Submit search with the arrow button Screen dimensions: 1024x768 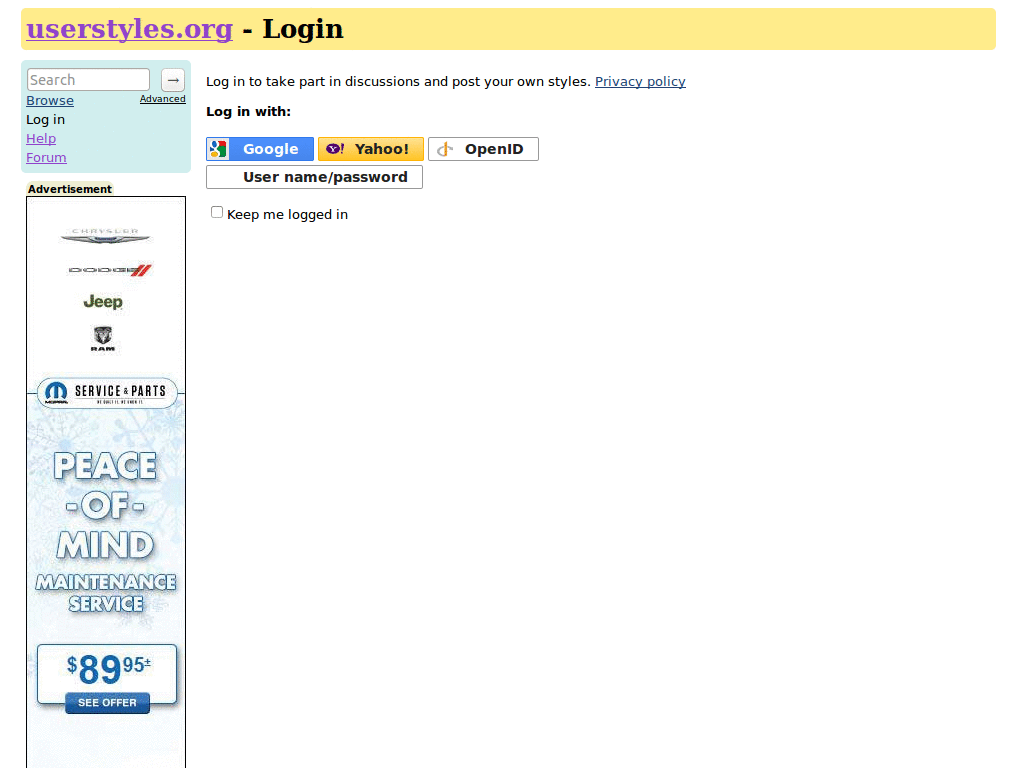173,80
